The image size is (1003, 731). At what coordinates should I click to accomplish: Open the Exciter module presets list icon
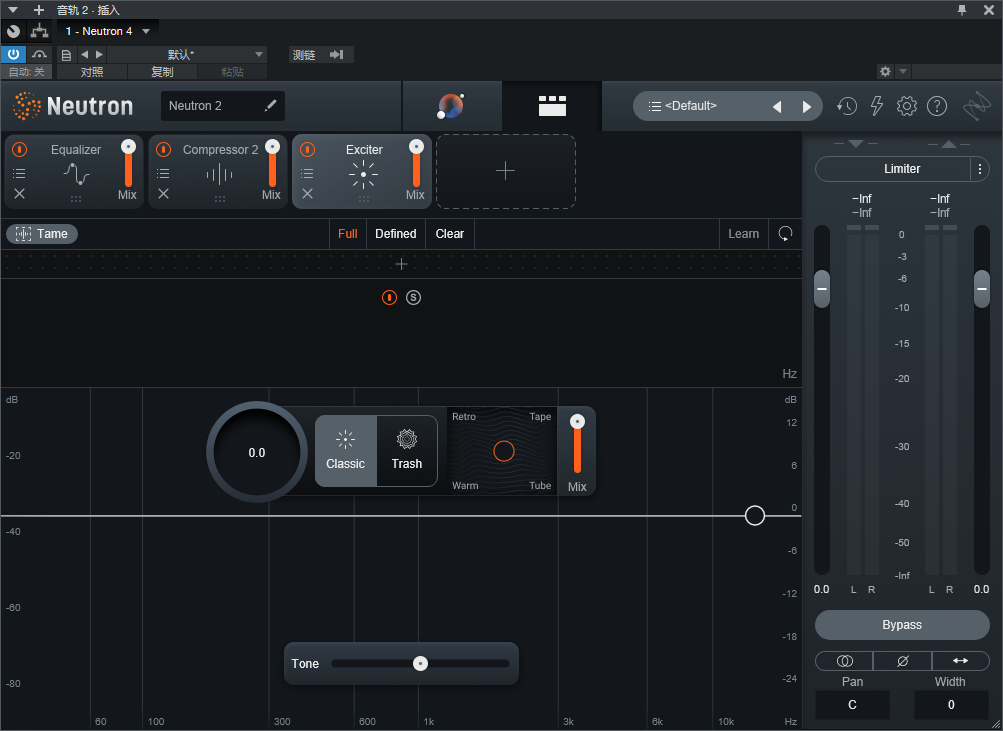click(307, 173)
